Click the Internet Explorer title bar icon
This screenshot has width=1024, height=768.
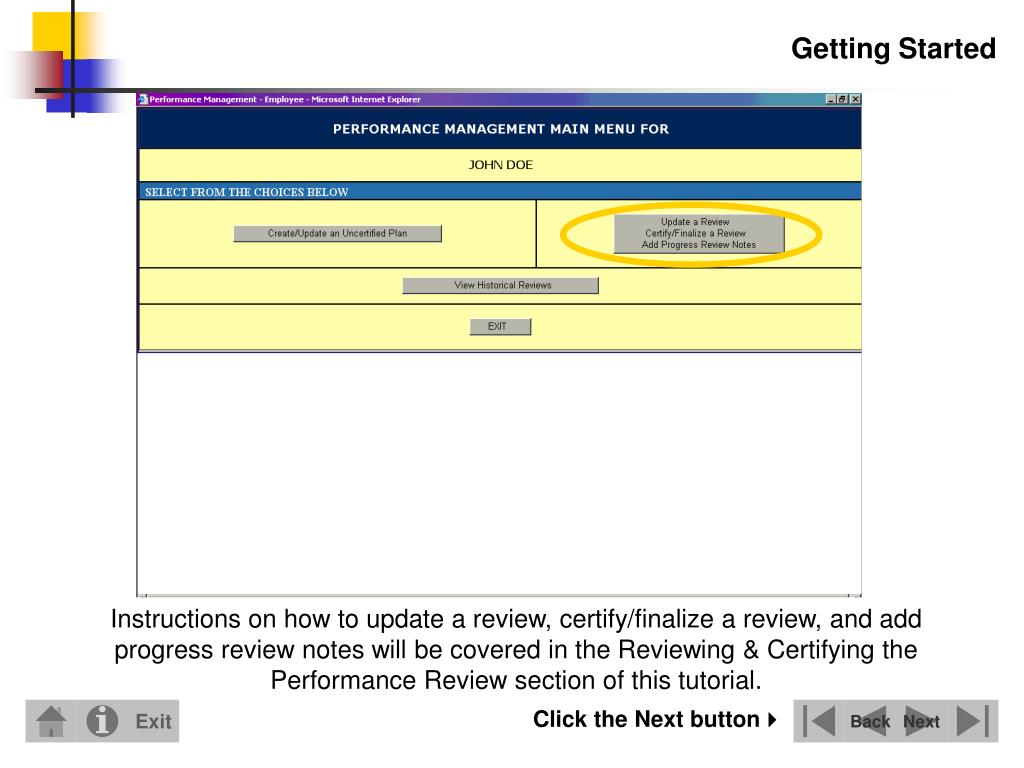[x=143, y=99]
